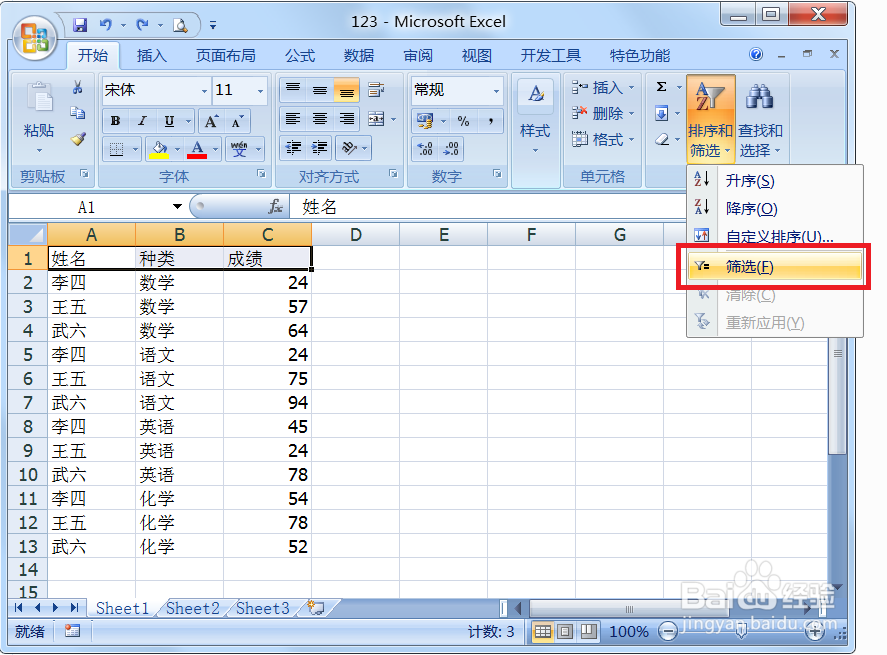Apply yellow fill color bucket
The width and height of the screenshot is (887, 655).
tap(159, 149)
